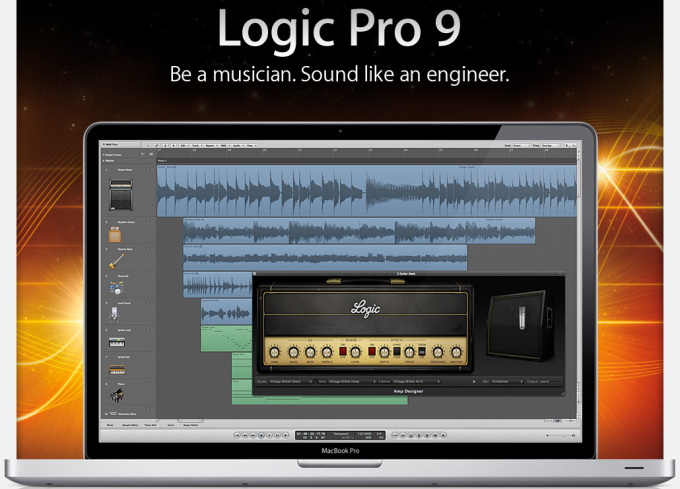The width and height of the screenshot is (680, 489).
Task: Select the Synth Pad keyboard icon
Action: 117,369
